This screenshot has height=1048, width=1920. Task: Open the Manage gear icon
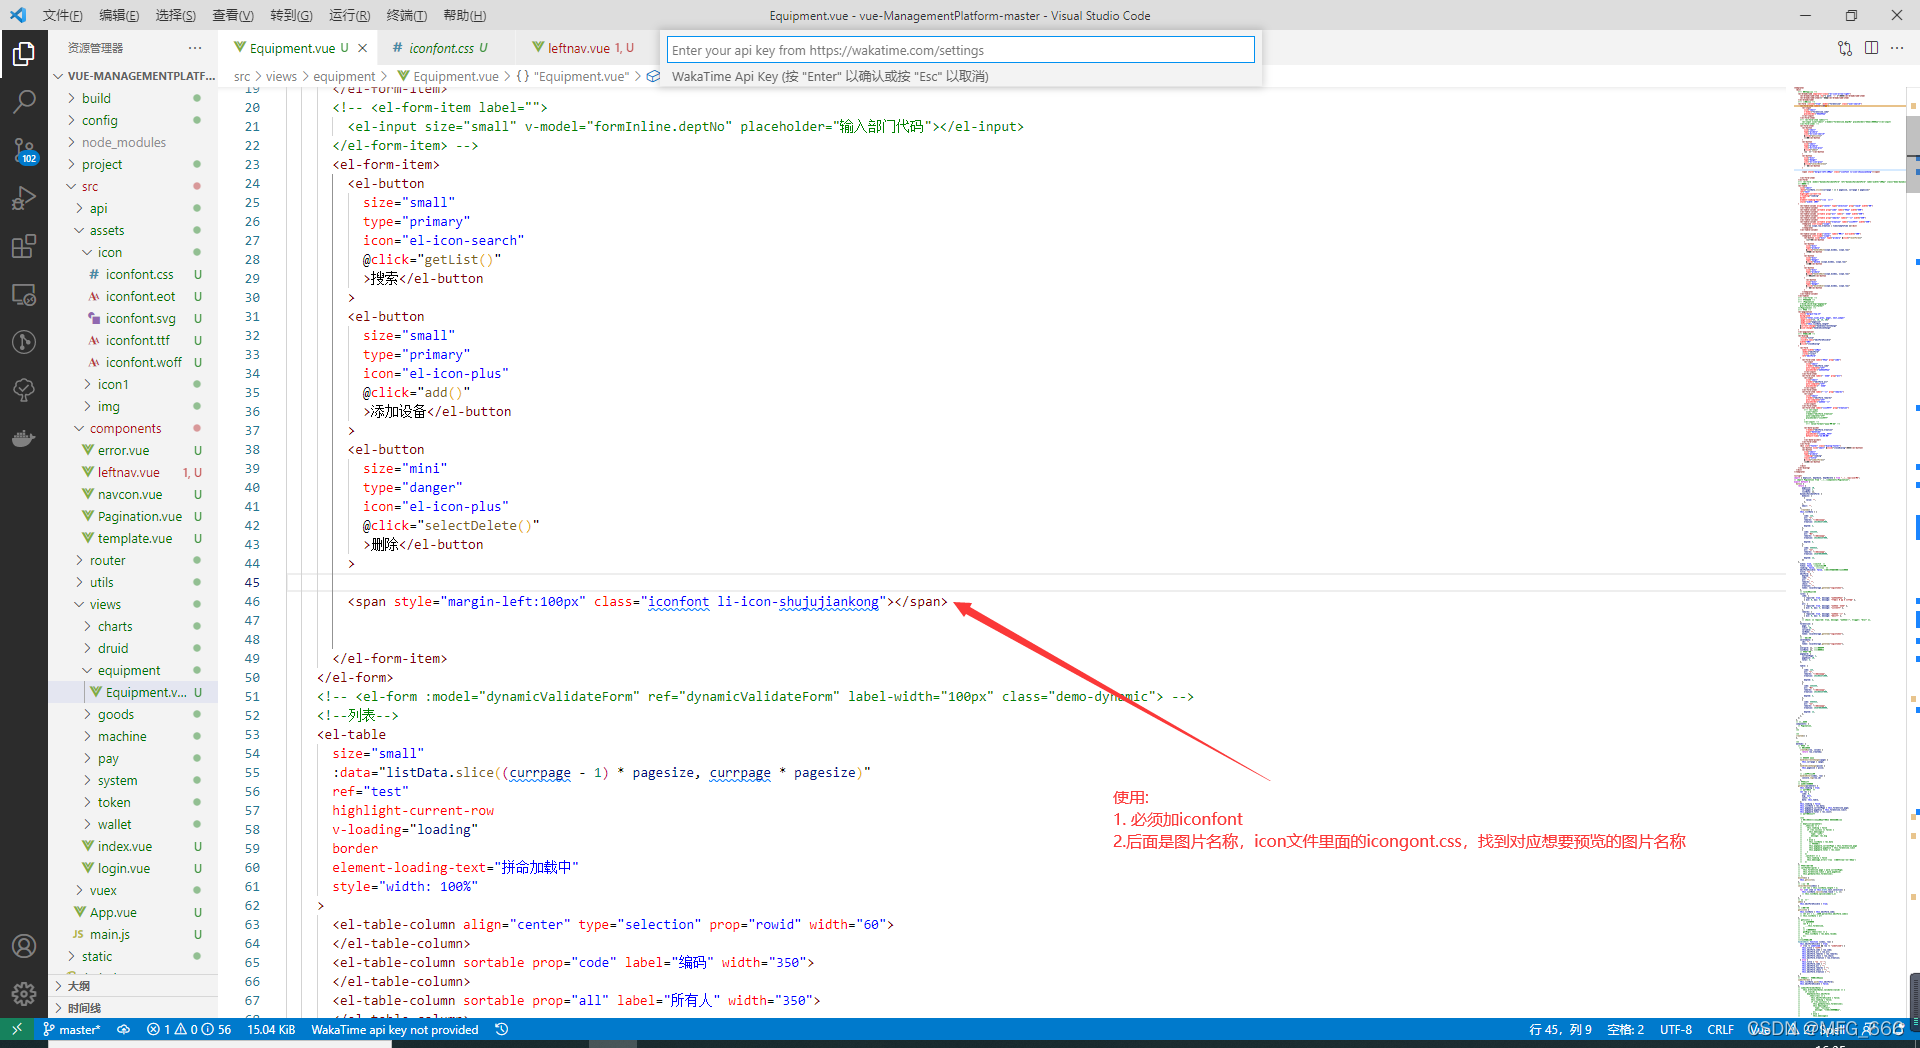tap(24, 994)
